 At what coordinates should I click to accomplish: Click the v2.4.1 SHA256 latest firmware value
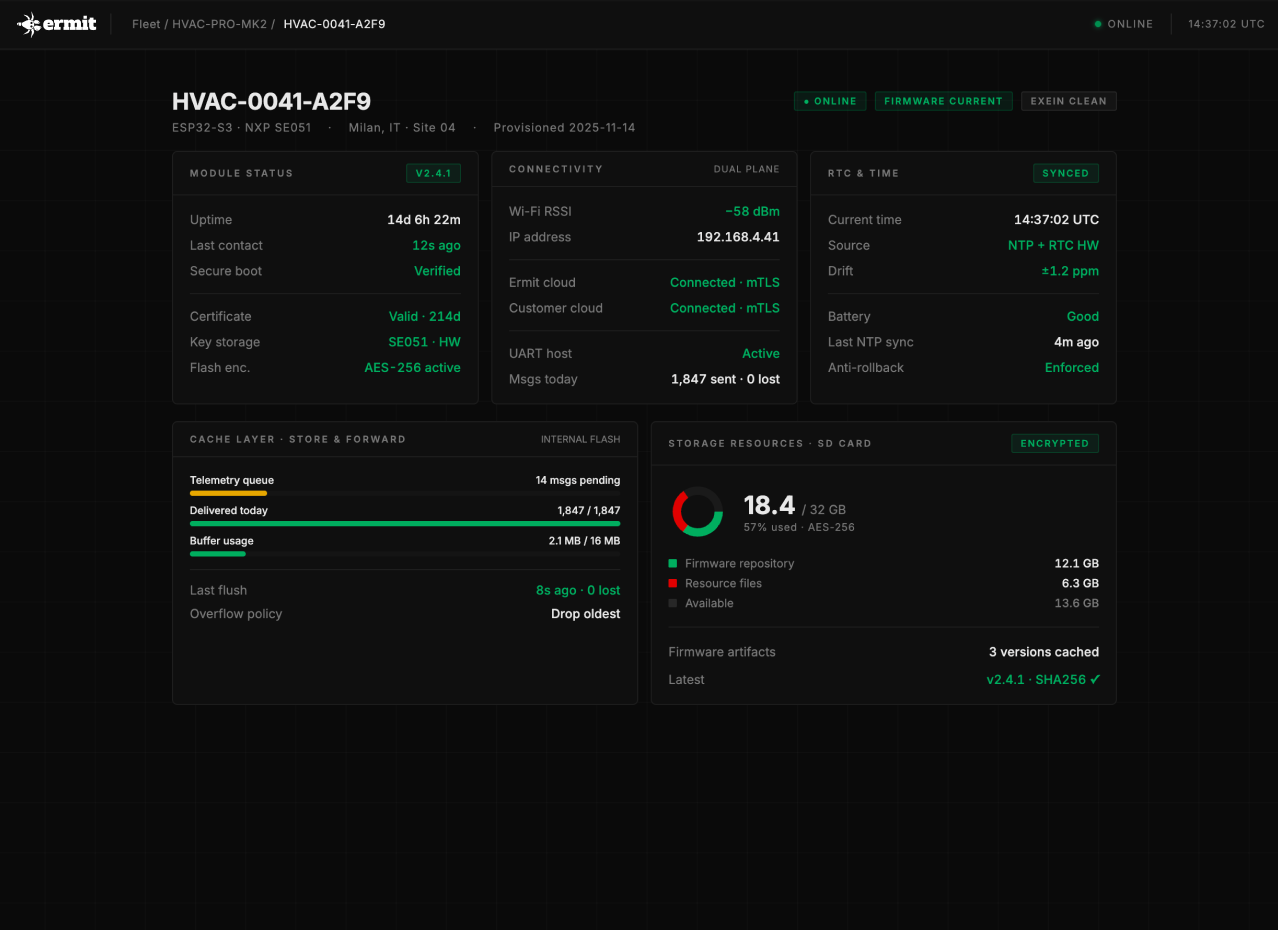tap(1043, 680)
